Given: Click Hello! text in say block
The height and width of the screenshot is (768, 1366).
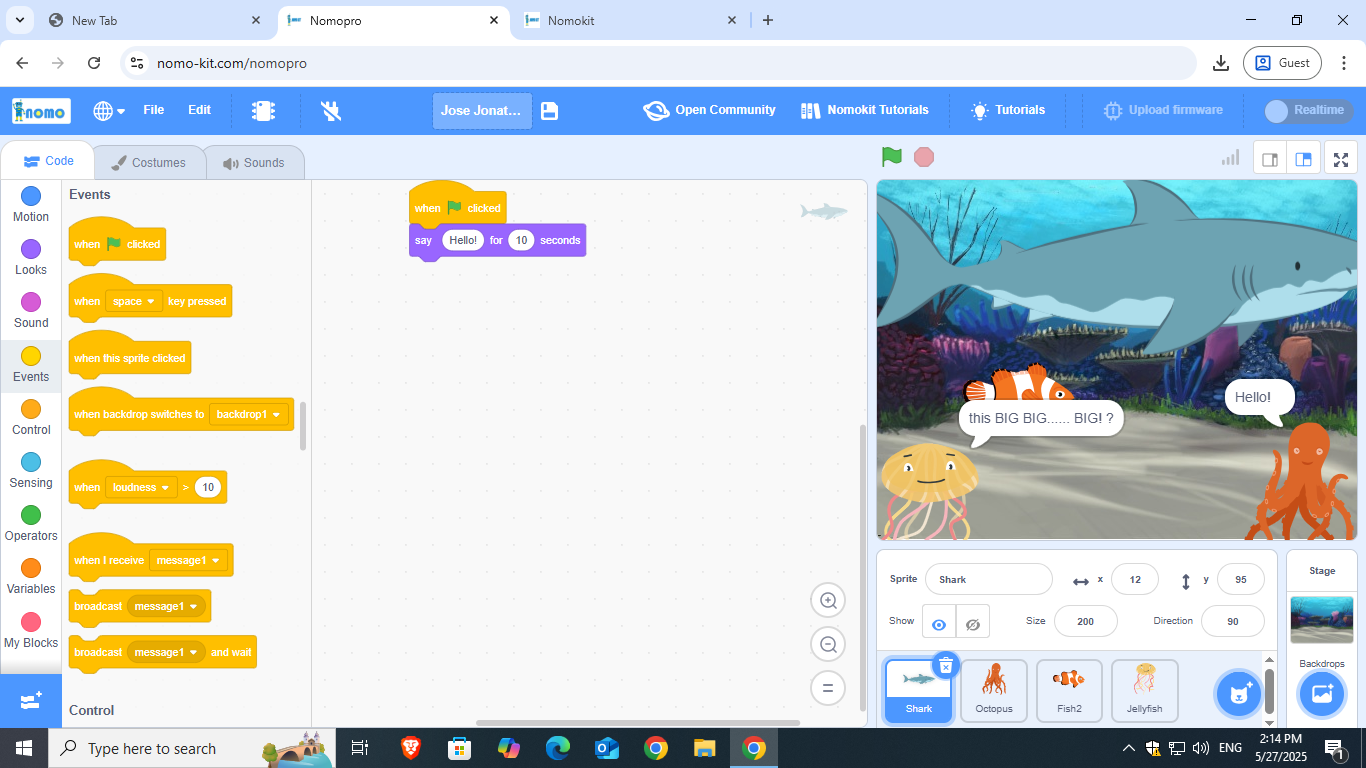Looking at the screenshot, I should (x=463, y=240).
